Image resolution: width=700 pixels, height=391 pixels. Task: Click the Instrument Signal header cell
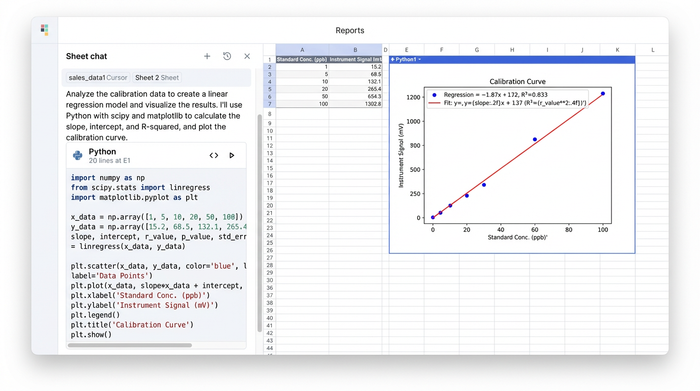tap(355, 59)
